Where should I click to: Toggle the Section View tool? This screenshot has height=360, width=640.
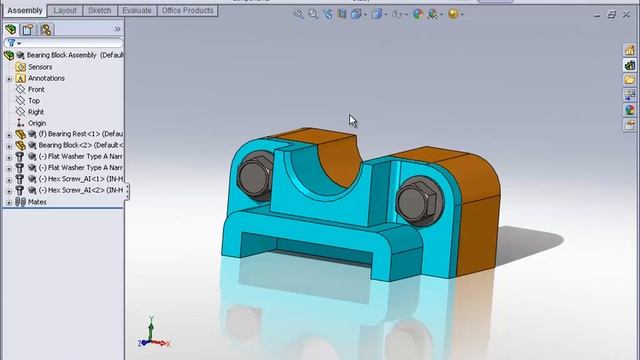(342, 14)
